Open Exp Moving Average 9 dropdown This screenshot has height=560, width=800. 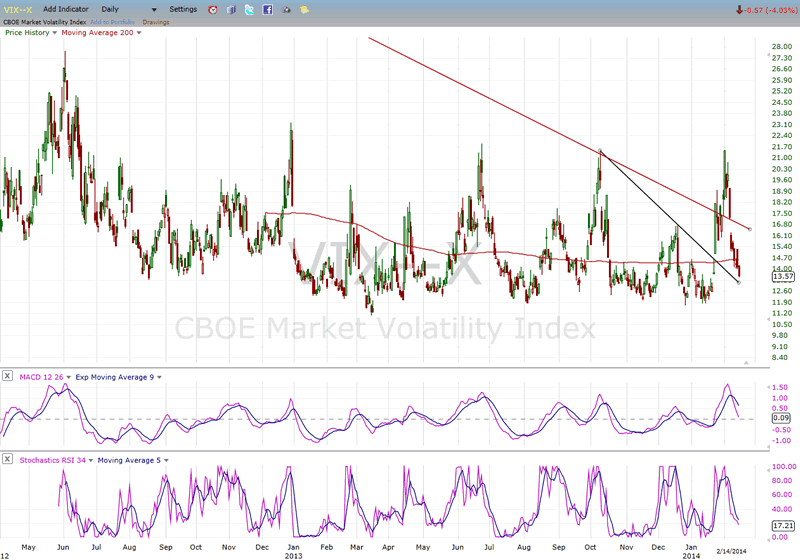(159, 377)
